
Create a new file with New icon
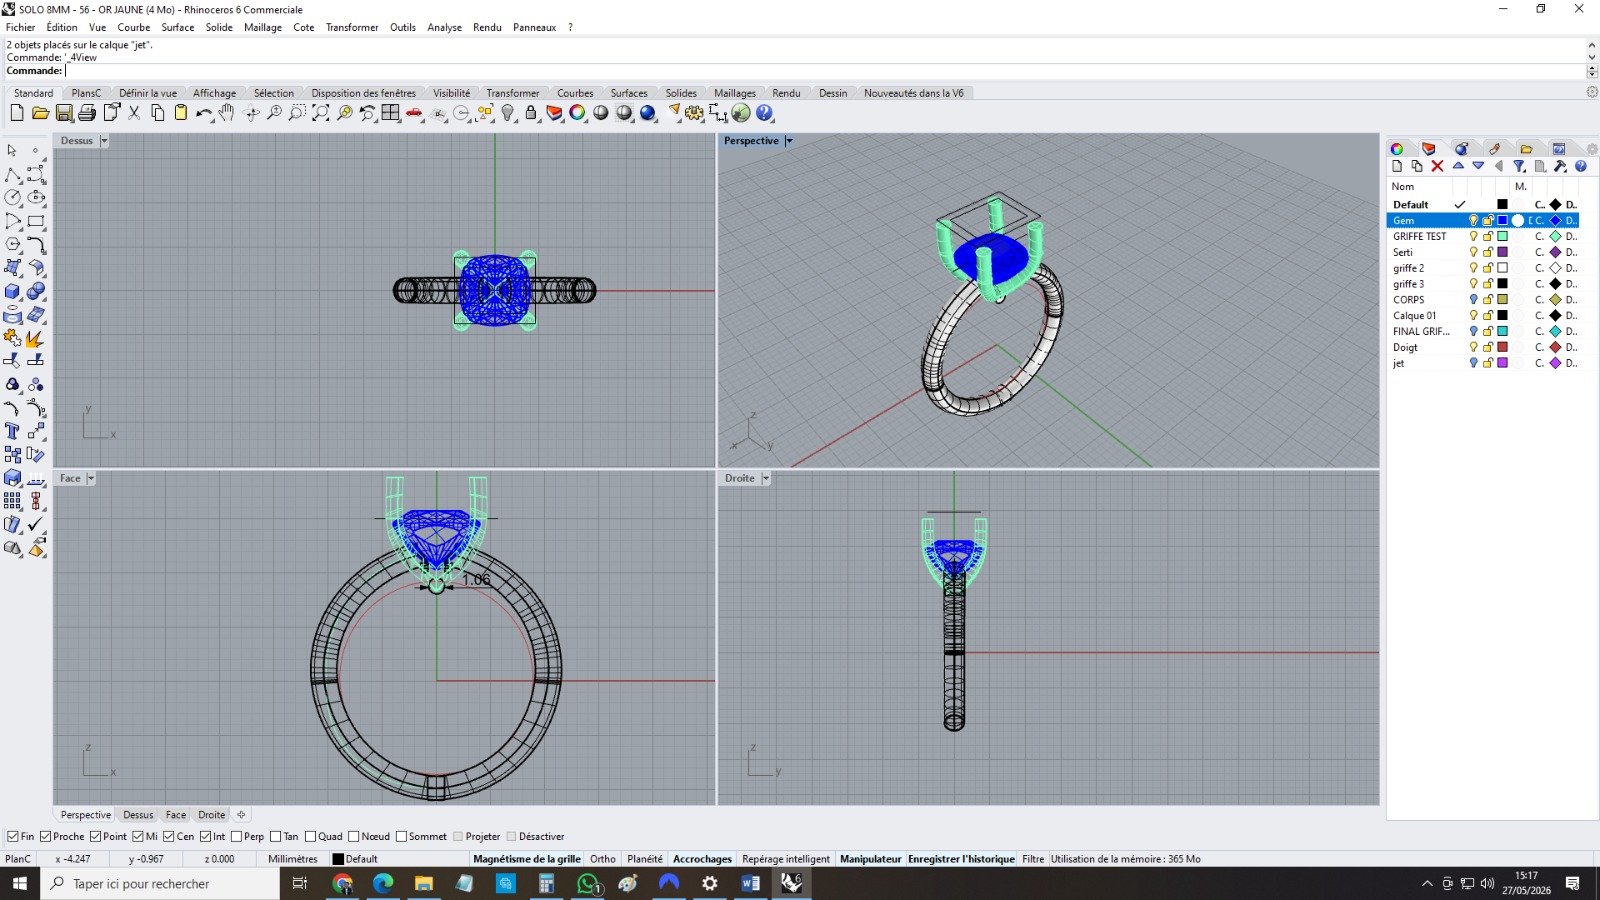pyautogui.click(x=17, y=113)
